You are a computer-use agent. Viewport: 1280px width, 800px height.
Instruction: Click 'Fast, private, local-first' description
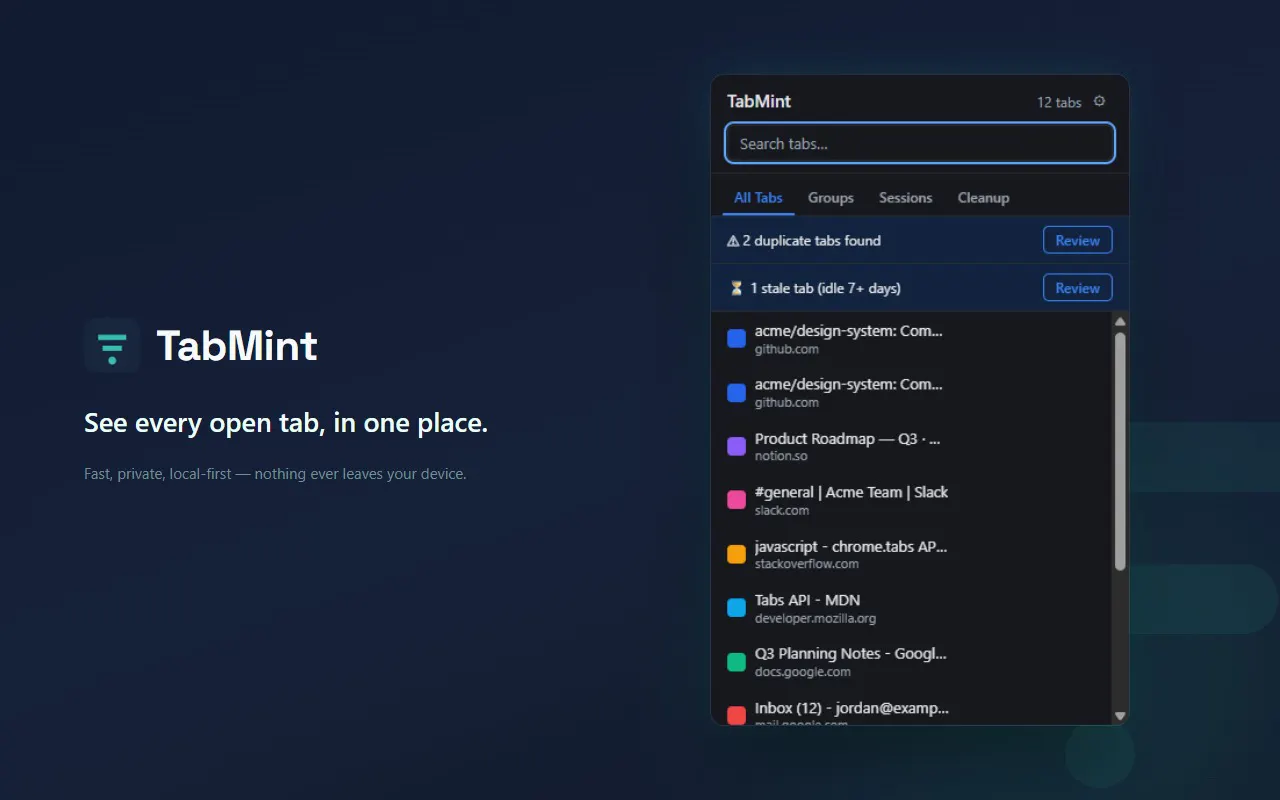[275, 474]
